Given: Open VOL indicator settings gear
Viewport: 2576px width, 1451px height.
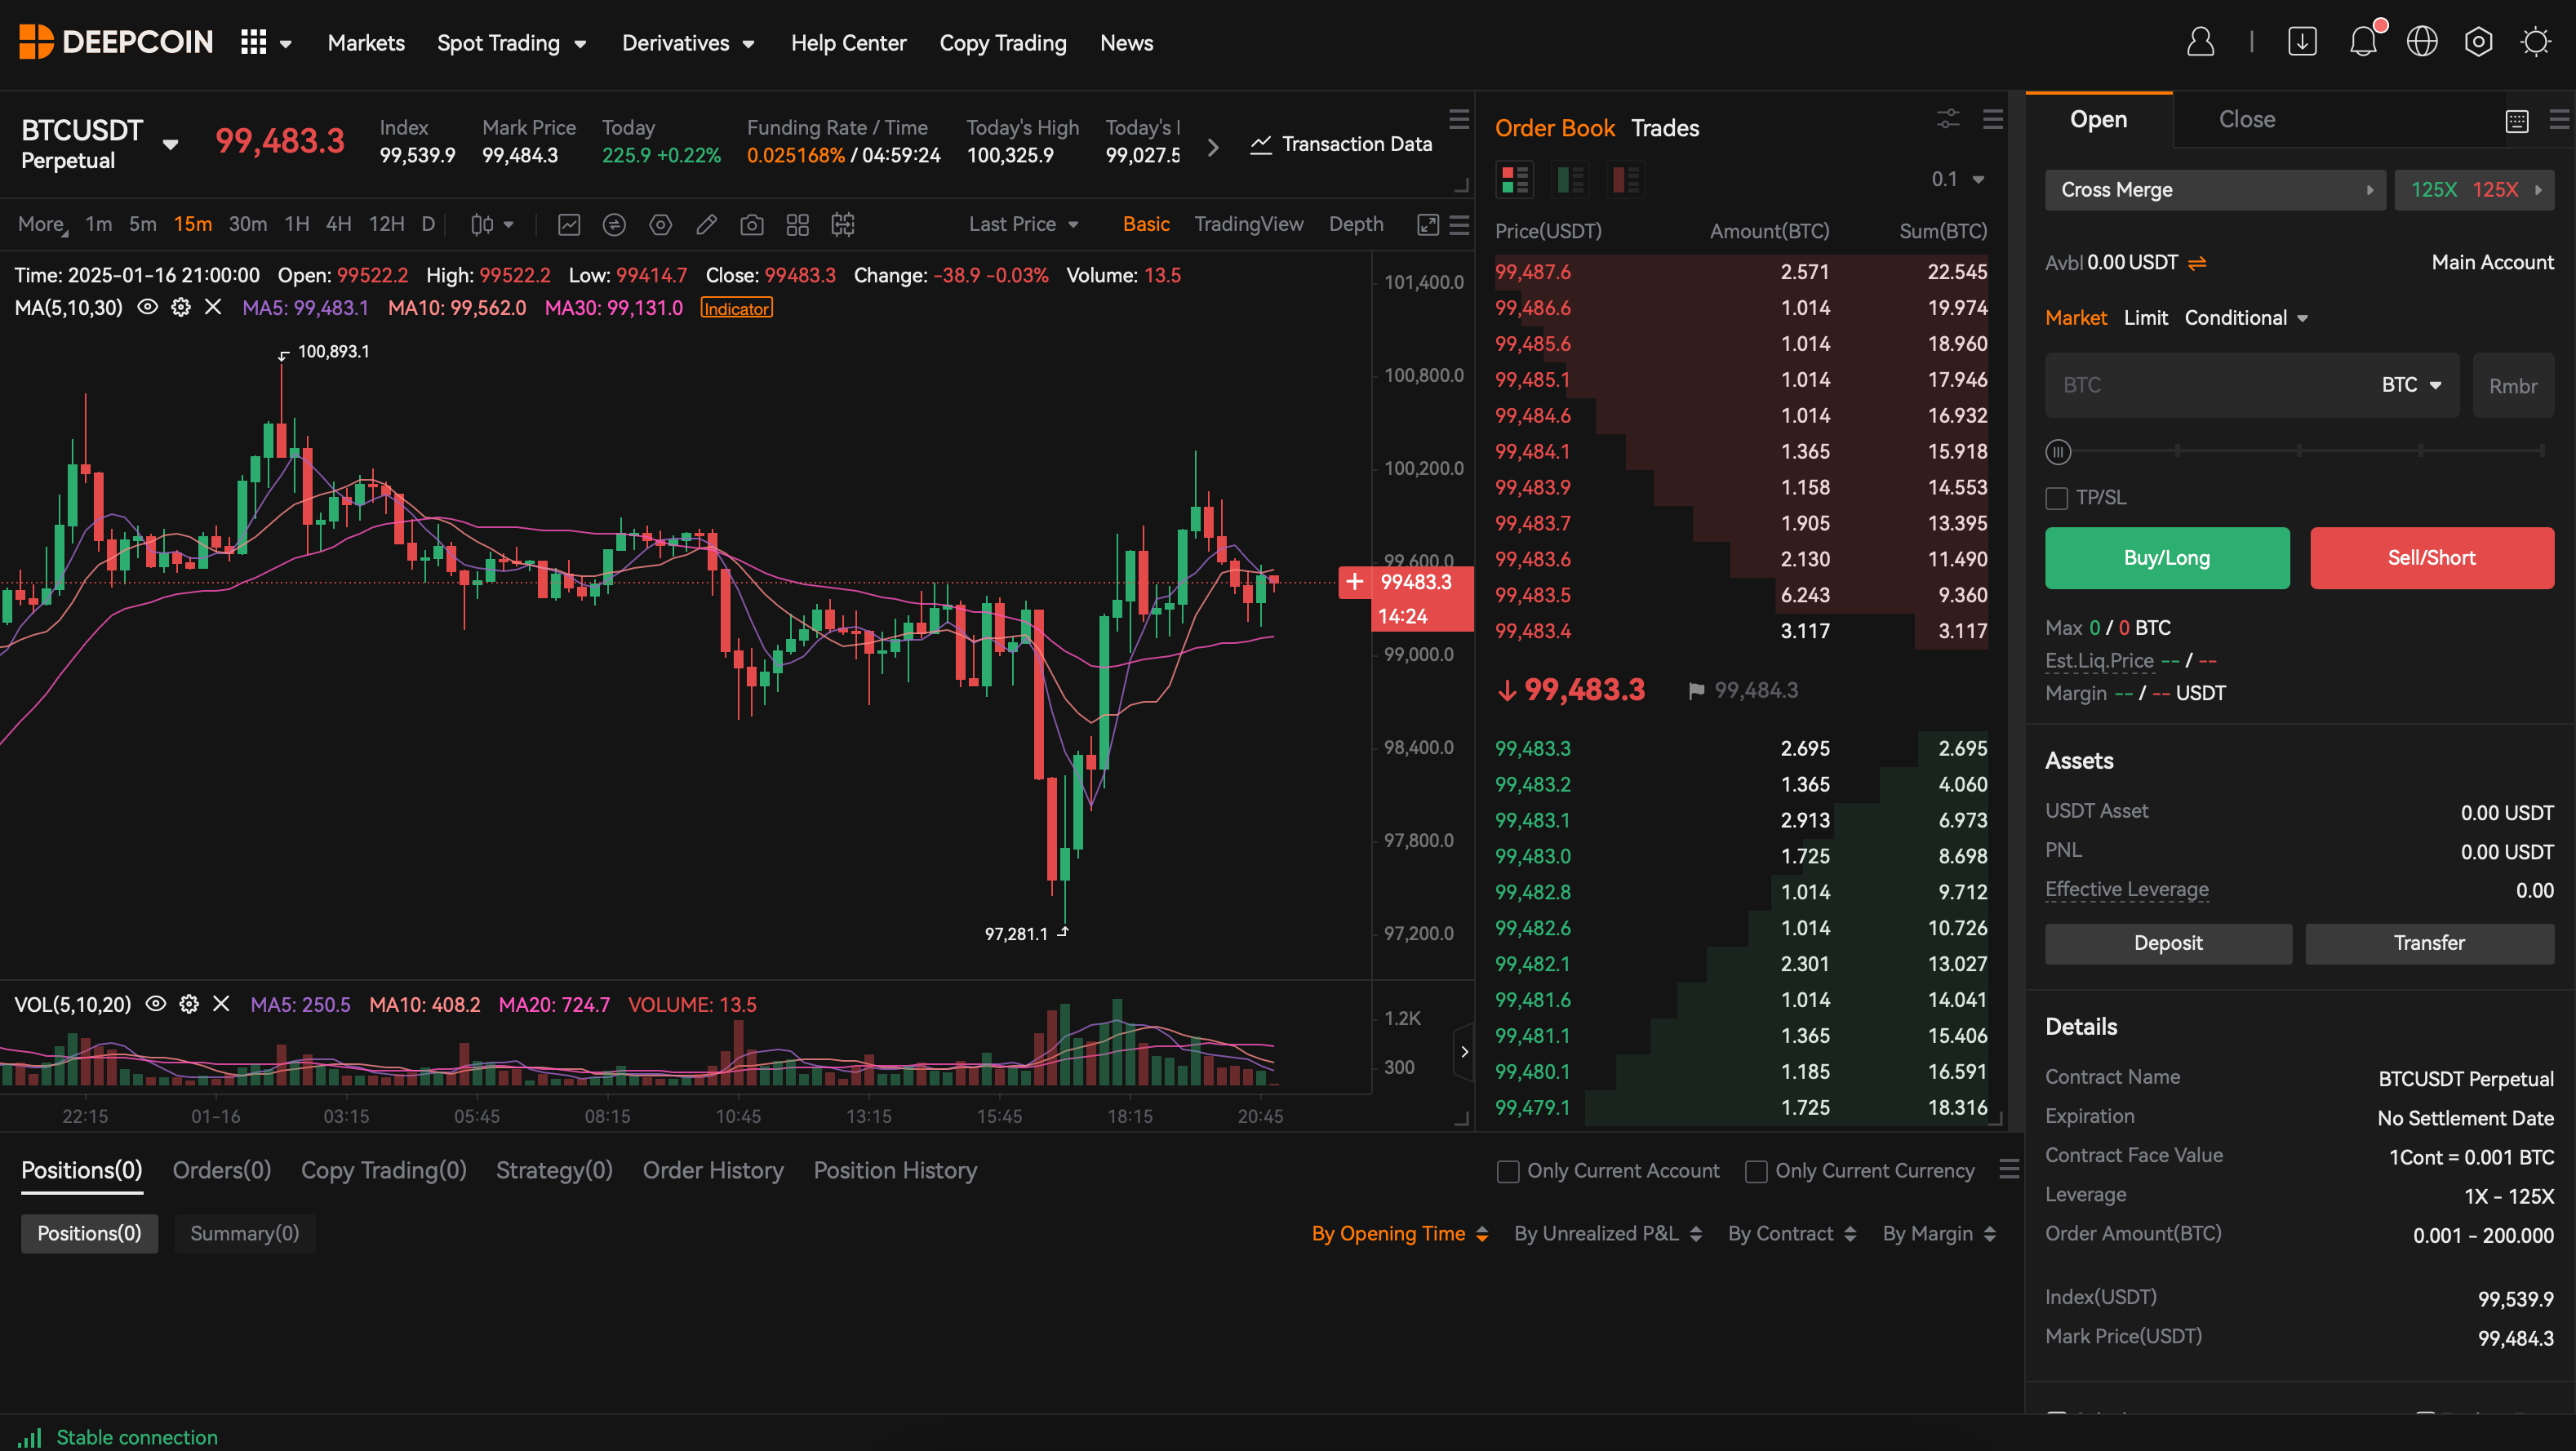Looking at the screenshot, I should point(189,1004).
